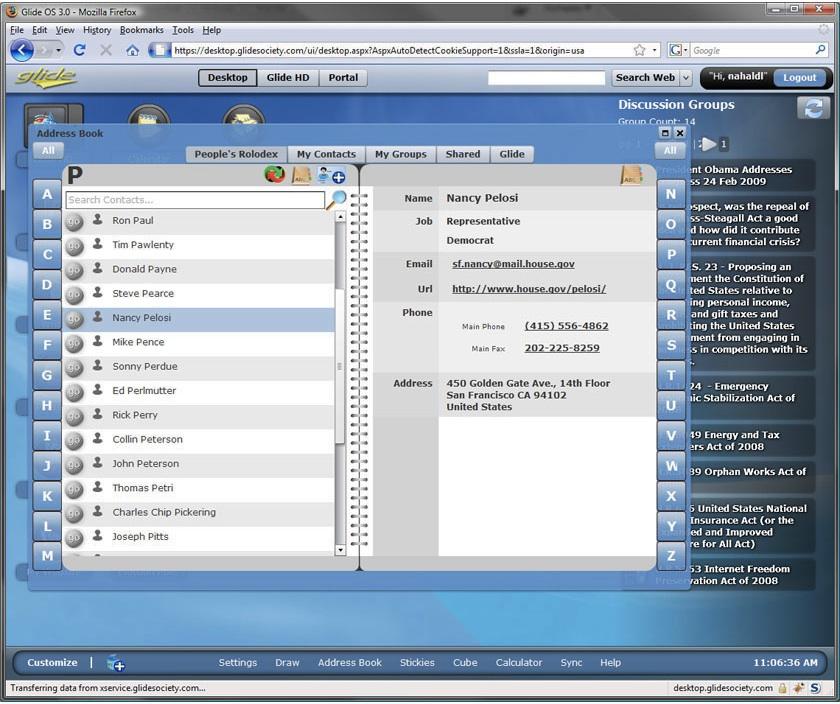
Task: Jump to letter S index tab
Action: pyautogui.click(x=671, y=344)
